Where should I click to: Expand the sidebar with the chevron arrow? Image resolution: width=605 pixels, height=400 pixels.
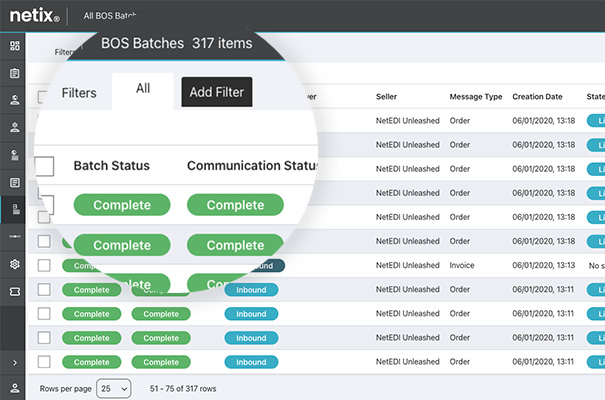point(15,363)
